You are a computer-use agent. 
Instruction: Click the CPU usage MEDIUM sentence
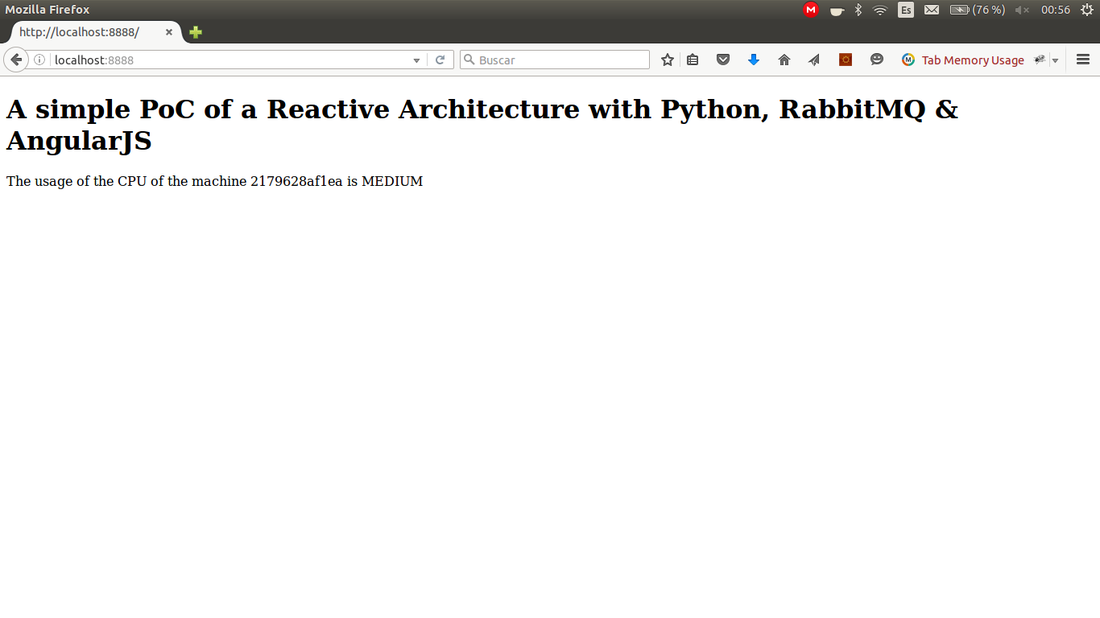215,181
